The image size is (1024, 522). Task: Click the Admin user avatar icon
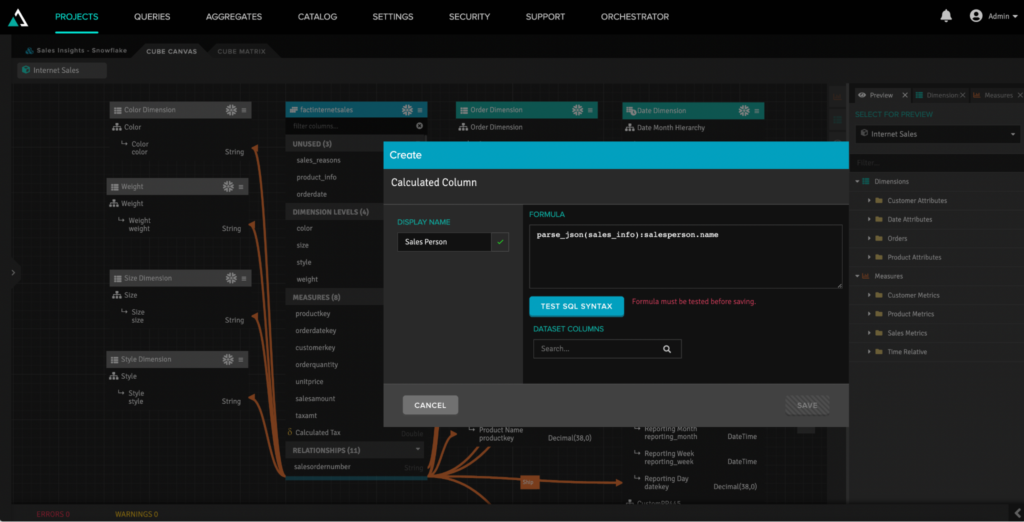click(x=976, y=16)
